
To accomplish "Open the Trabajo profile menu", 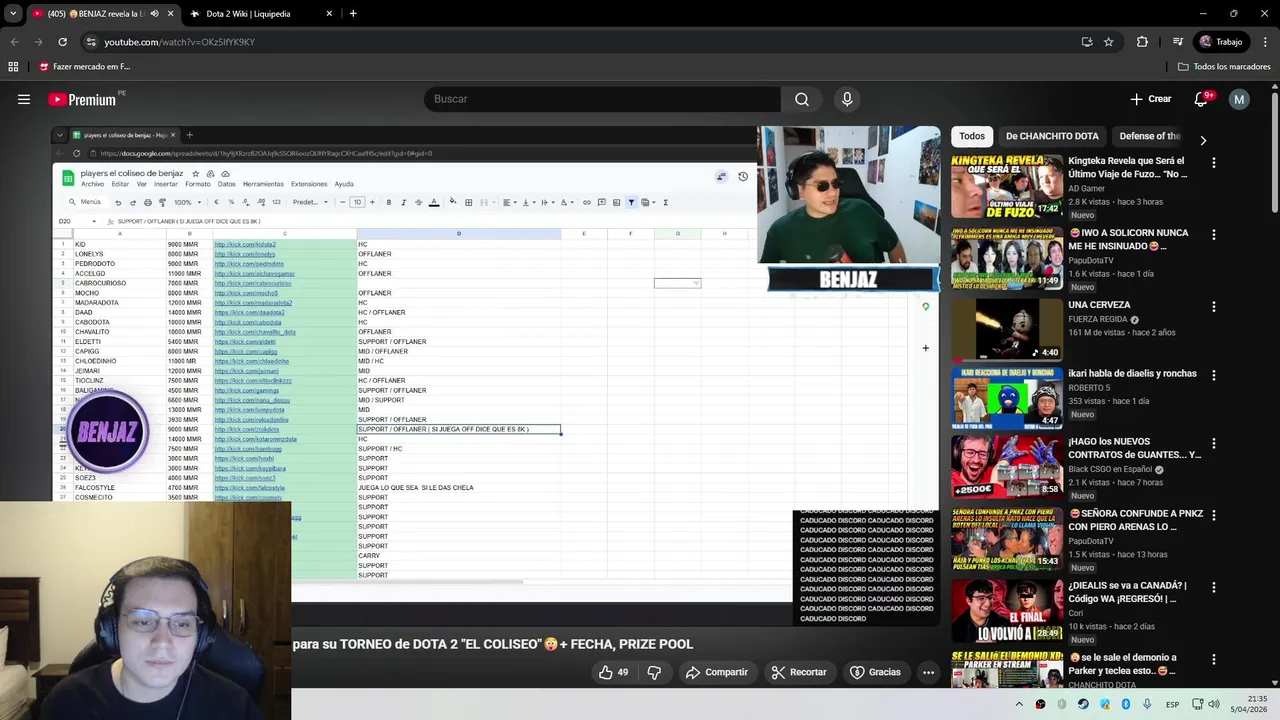I will tap(1222, 42).
